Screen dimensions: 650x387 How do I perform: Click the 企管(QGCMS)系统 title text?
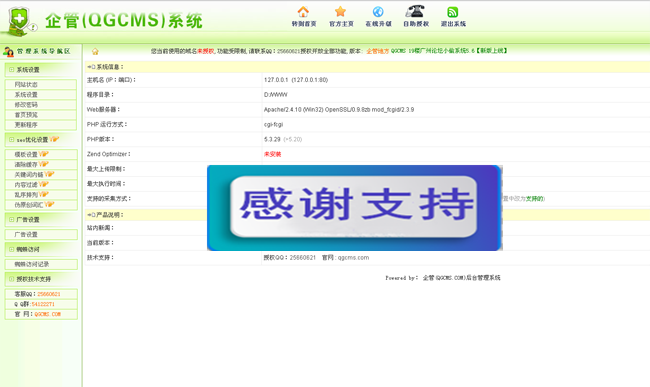[x=124, y=21]
